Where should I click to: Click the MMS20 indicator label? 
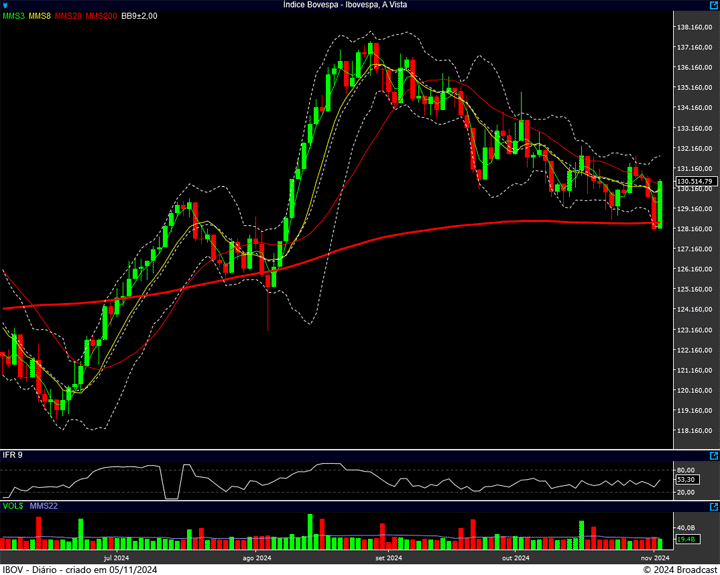[69, 17]
